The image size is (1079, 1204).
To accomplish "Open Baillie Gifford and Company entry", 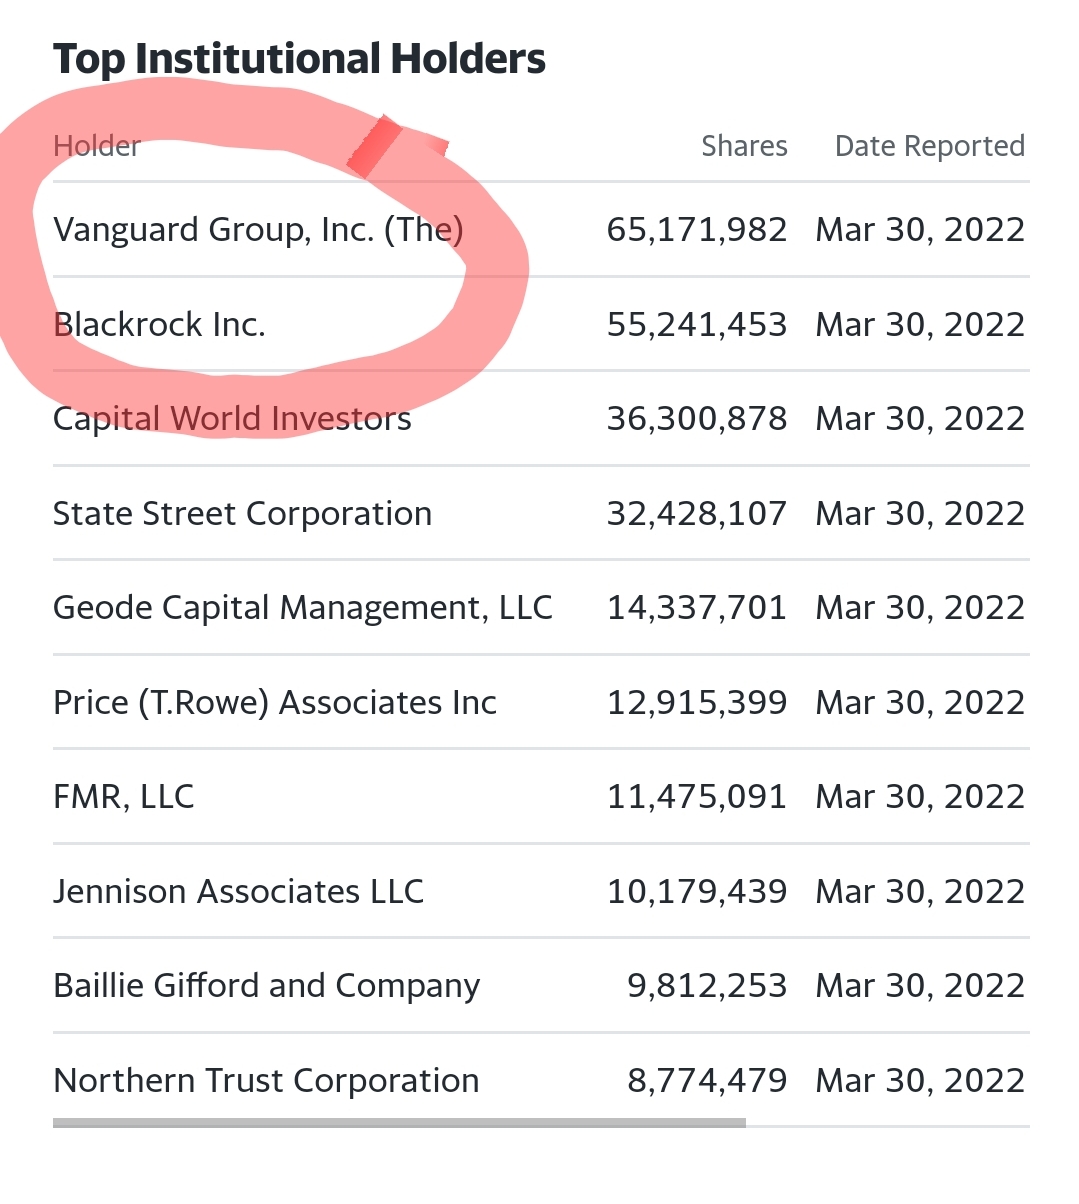I will click(x=266, y=986).
